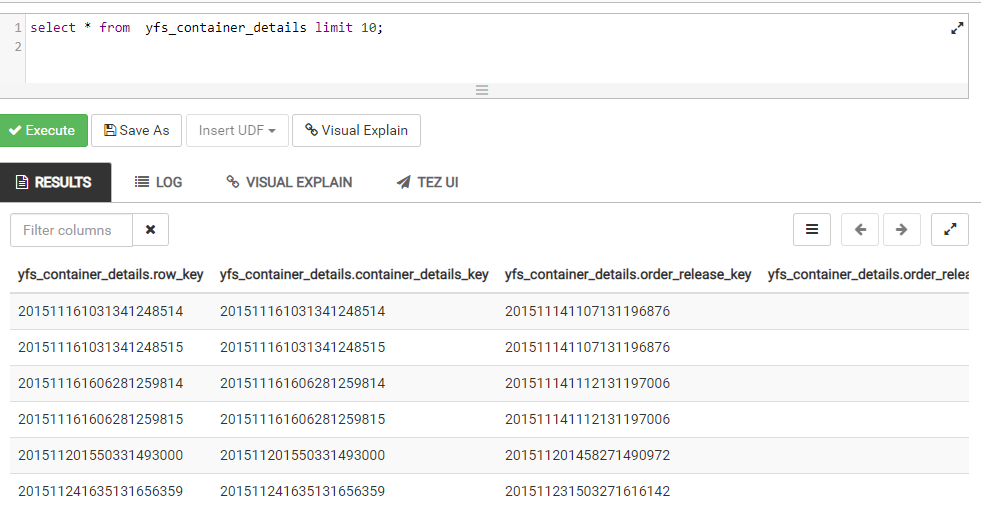Viewport: 981px width, 509px height.
Task: Click the editor resize handle bar
Action: click(482, 90)
